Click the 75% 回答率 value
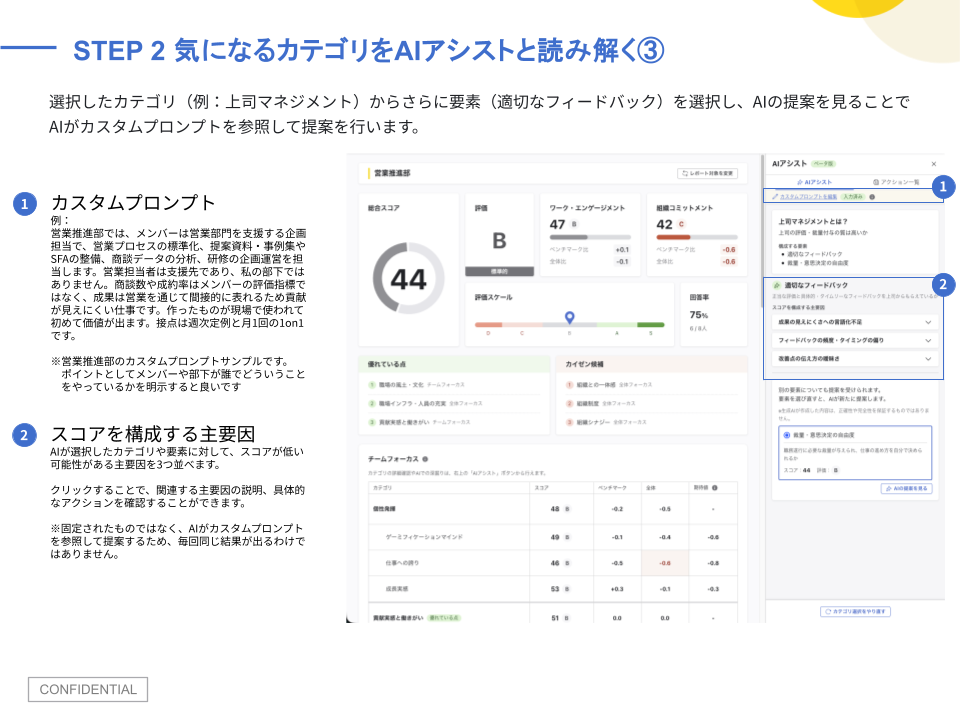The image size is (960, 720). [699, 315]
